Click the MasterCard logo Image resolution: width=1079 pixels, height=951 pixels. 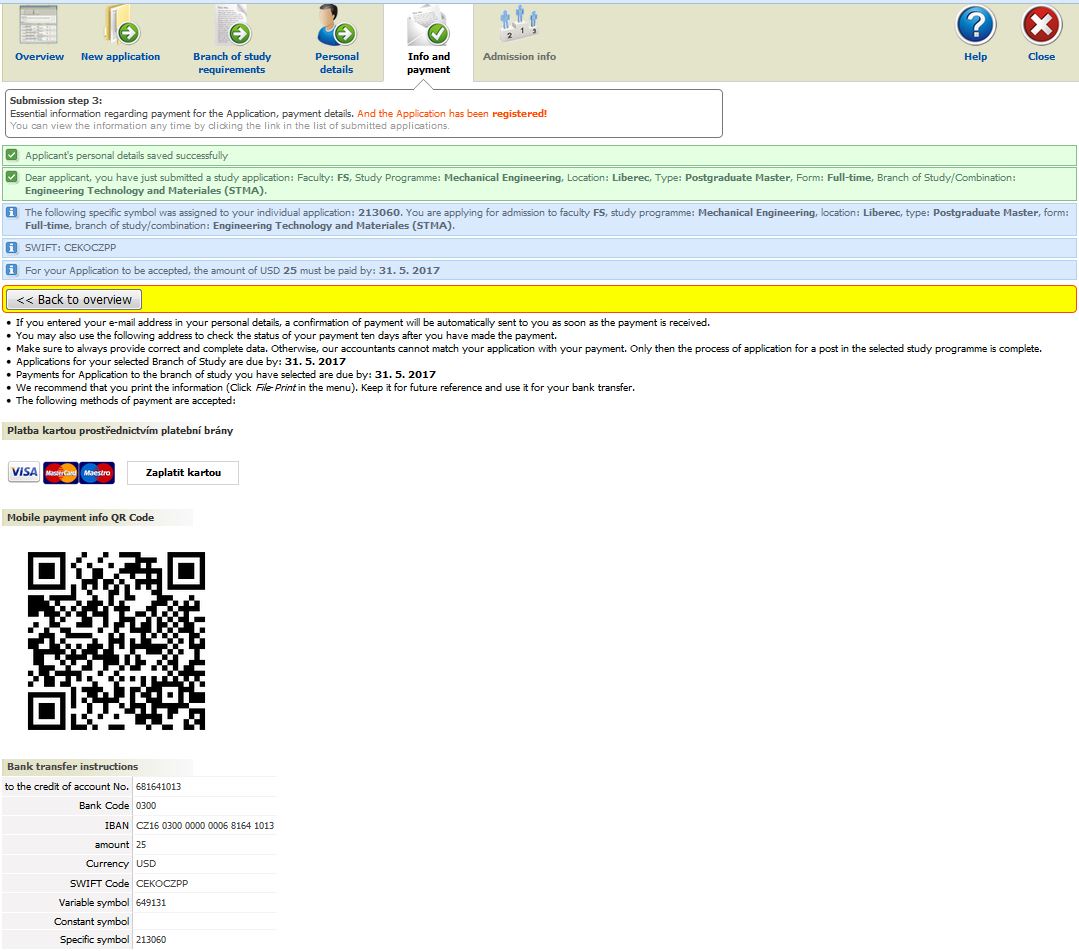[61, 473]
